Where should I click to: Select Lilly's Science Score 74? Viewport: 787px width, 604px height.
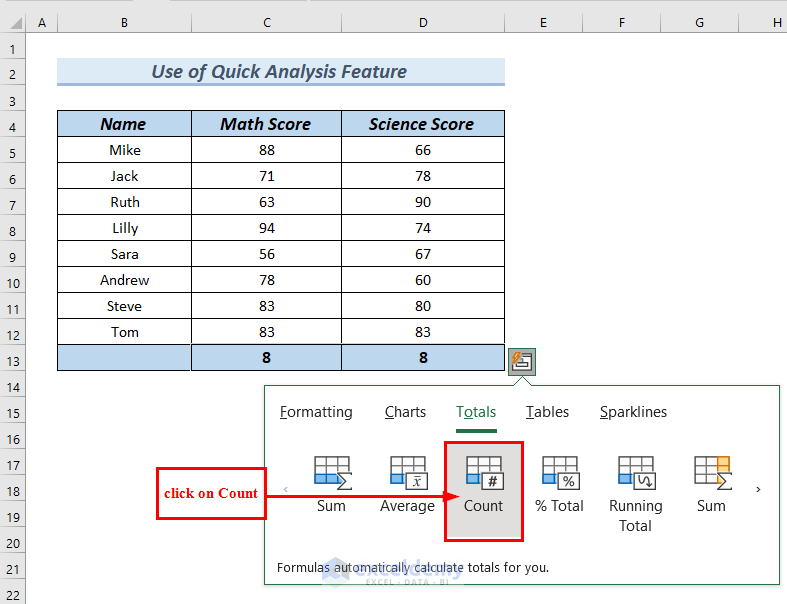(x=423, y=228)
